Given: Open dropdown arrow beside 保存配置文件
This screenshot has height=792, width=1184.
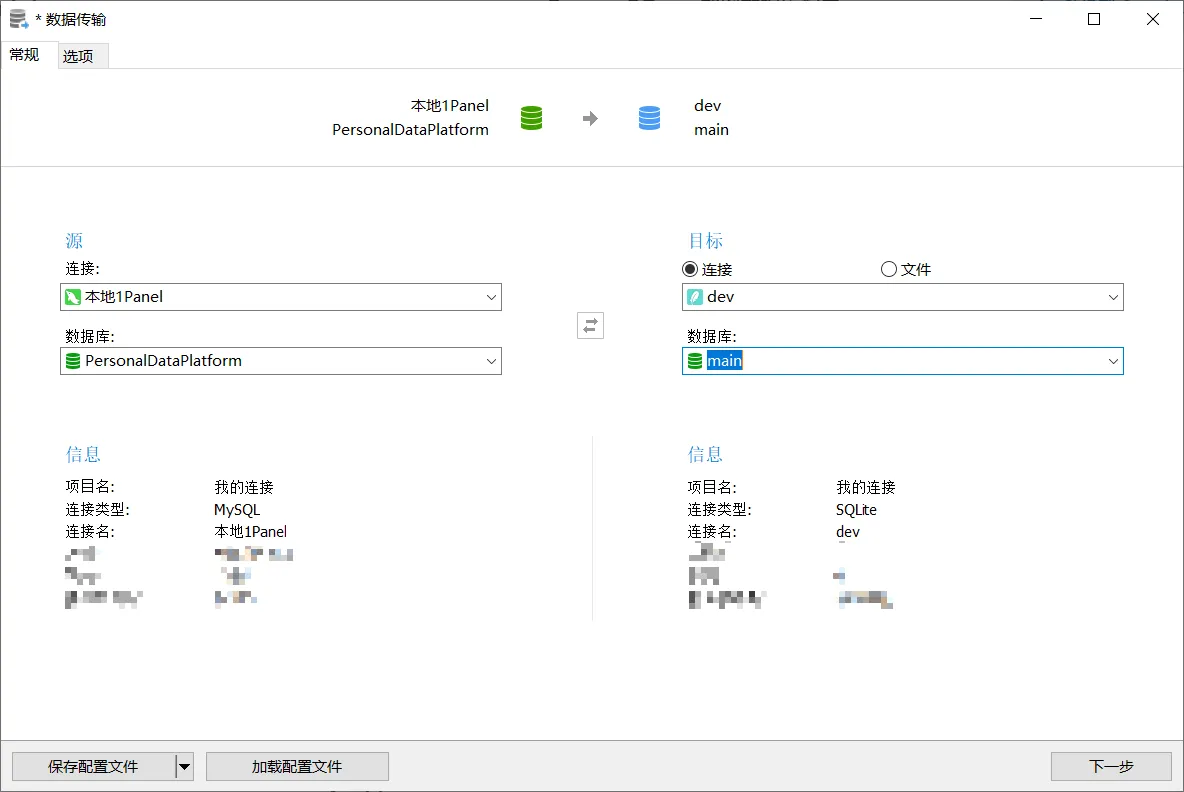Looking at the screenshot, I should click(x=184, y=767).
